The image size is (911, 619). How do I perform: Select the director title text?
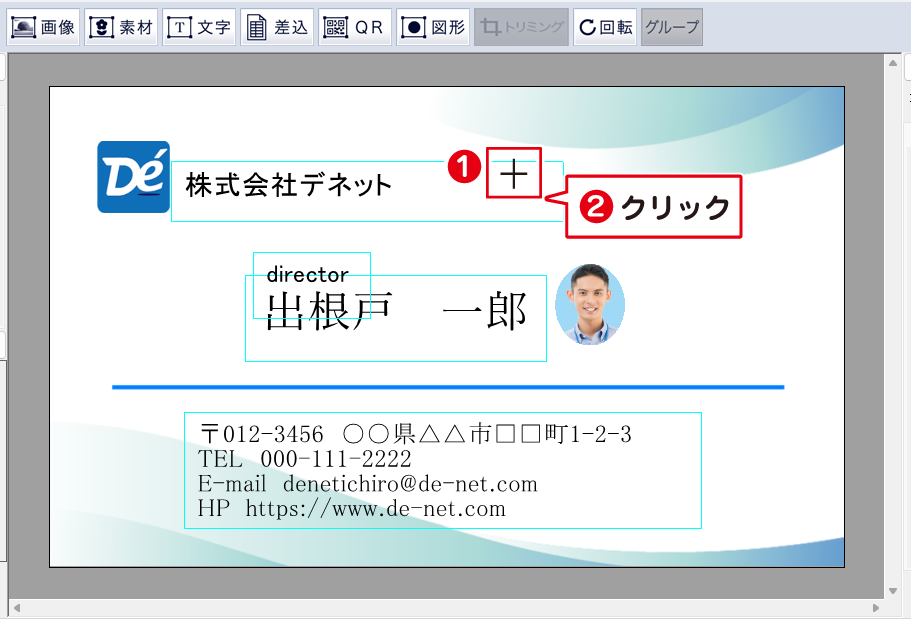(x=307, y=274)
